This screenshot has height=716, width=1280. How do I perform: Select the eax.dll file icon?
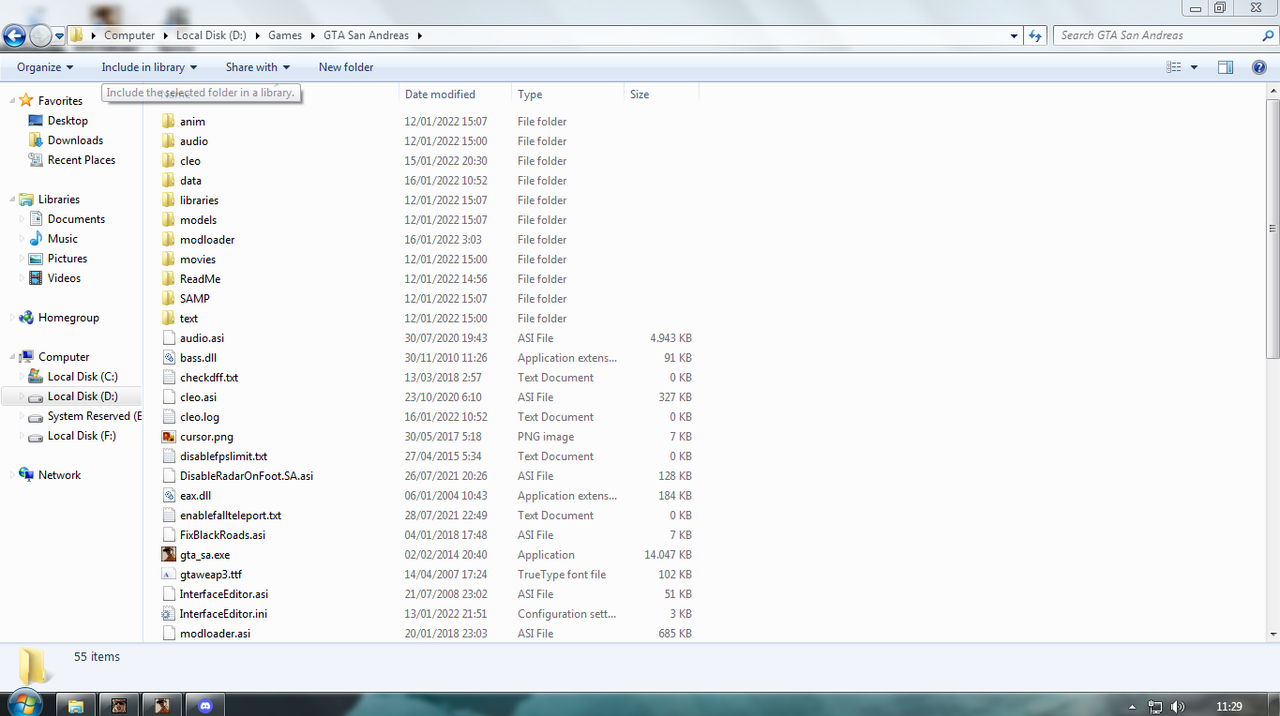point(169,495)
